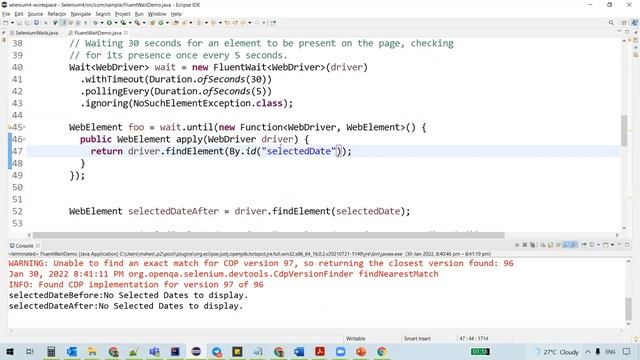Viewport: 640px width, 360px height.
Task: Collapse the fold marker on line 45
Action: pyautogui.click(x=24, y=127)
